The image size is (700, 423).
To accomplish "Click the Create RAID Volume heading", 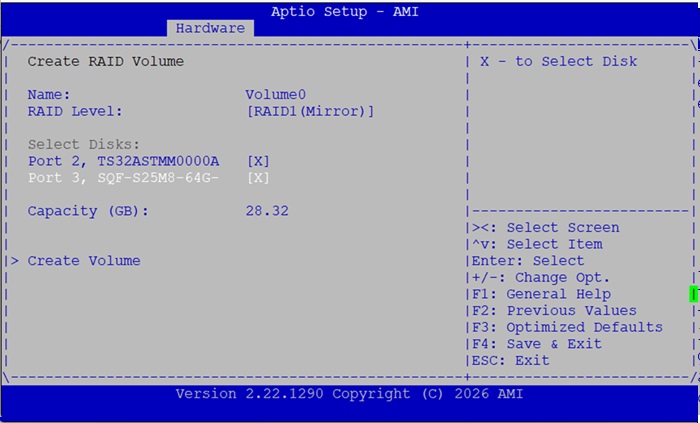I will [106, 61].
